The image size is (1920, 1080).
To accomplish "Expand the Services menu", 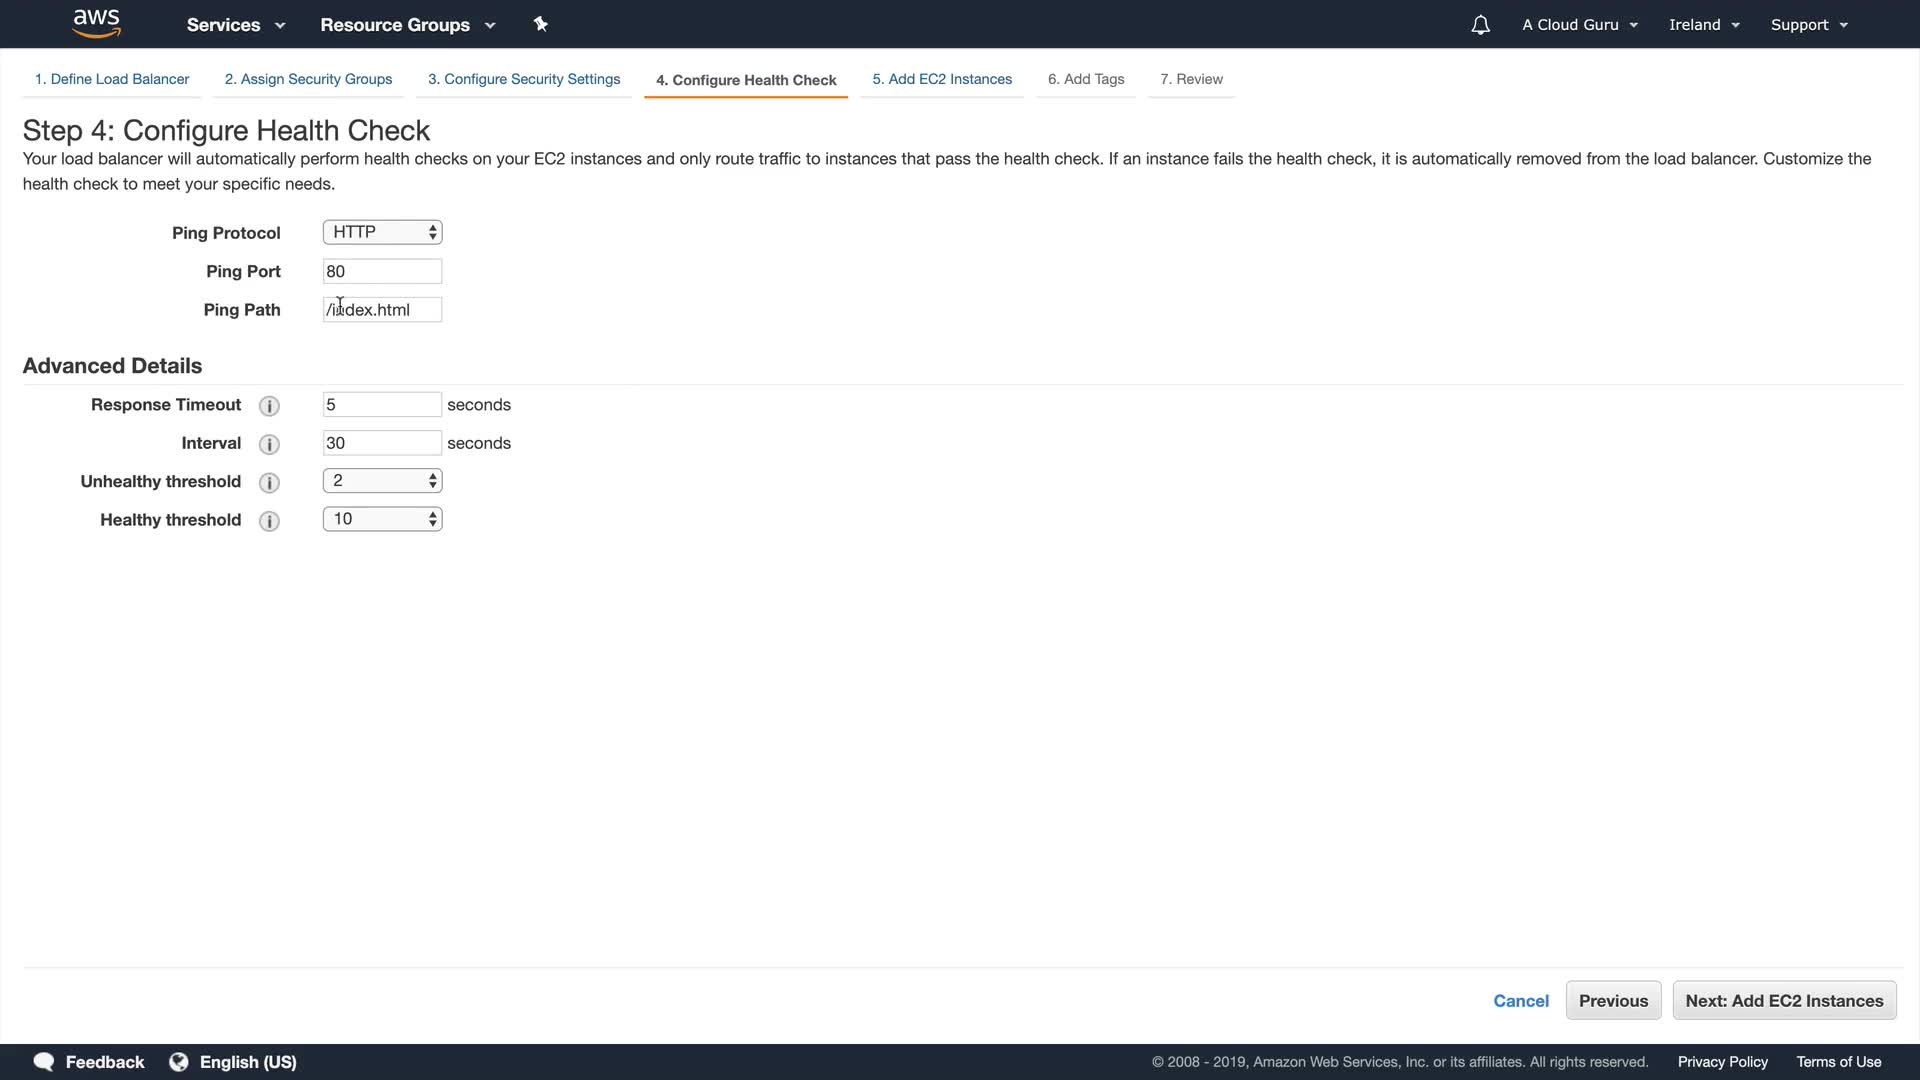I will tap(236, 25).
